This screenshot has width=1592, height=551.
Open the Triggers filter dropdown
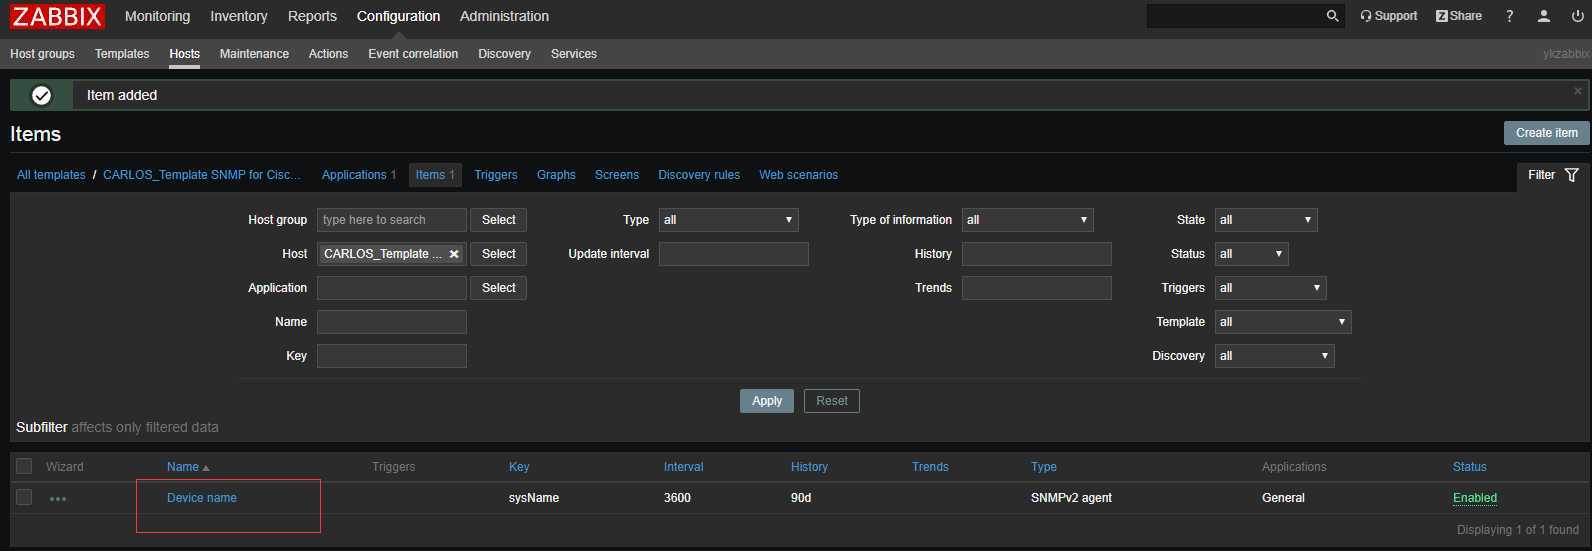pos(1271,288)
